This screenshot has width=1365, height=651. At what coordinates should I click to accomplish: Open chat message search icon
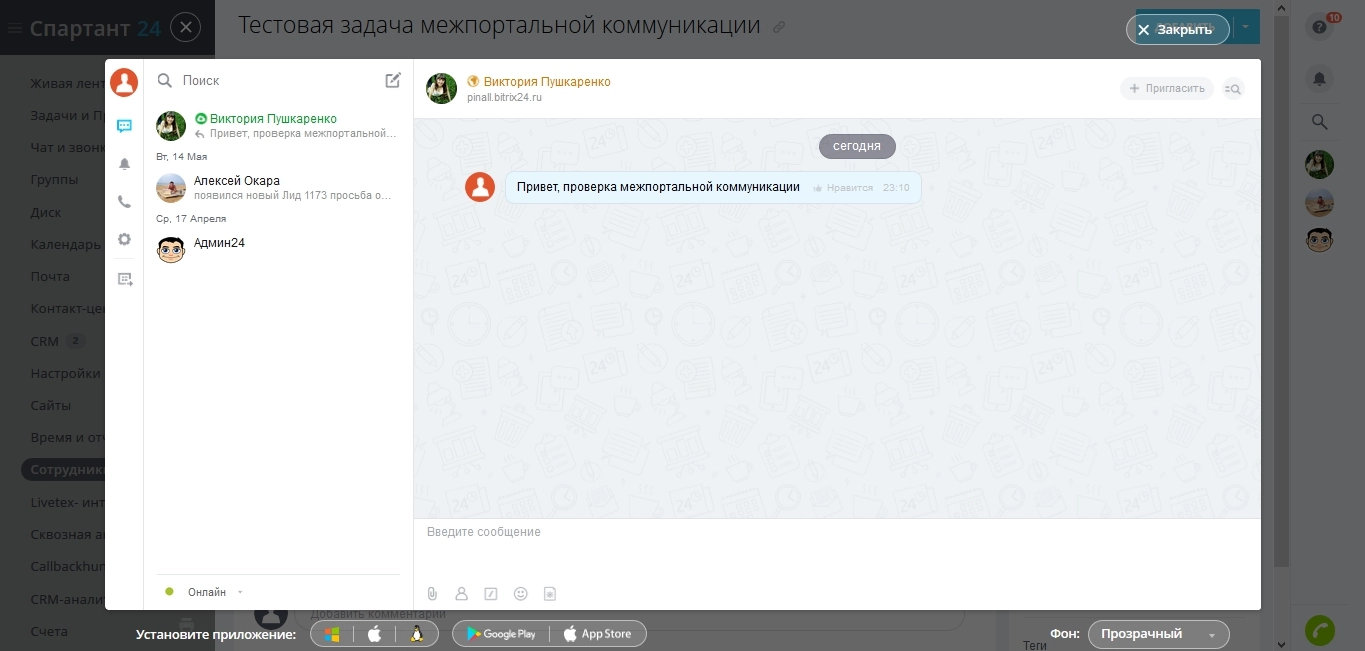tap(1234, 89)
